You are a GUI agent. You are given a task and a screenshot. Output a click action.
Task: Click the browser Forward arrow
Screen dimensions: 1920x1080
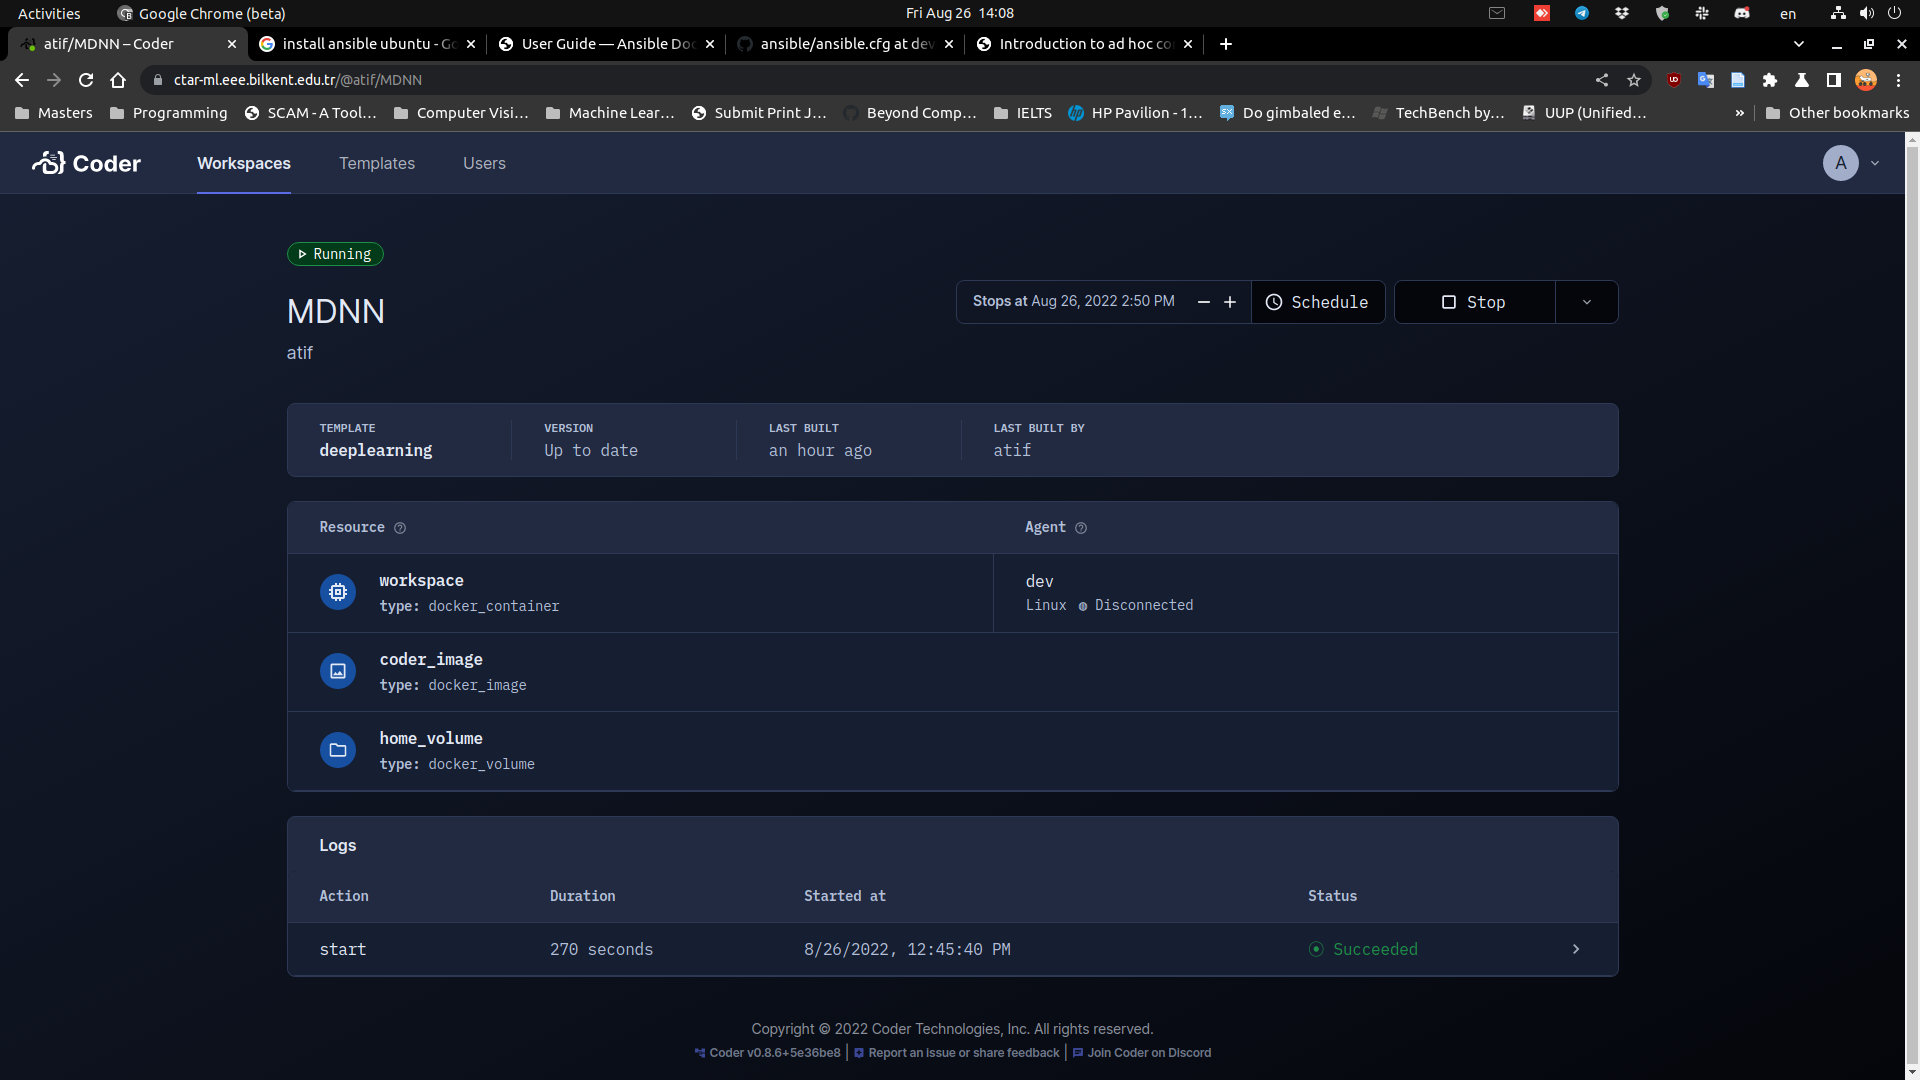click(x=54, y=80)
